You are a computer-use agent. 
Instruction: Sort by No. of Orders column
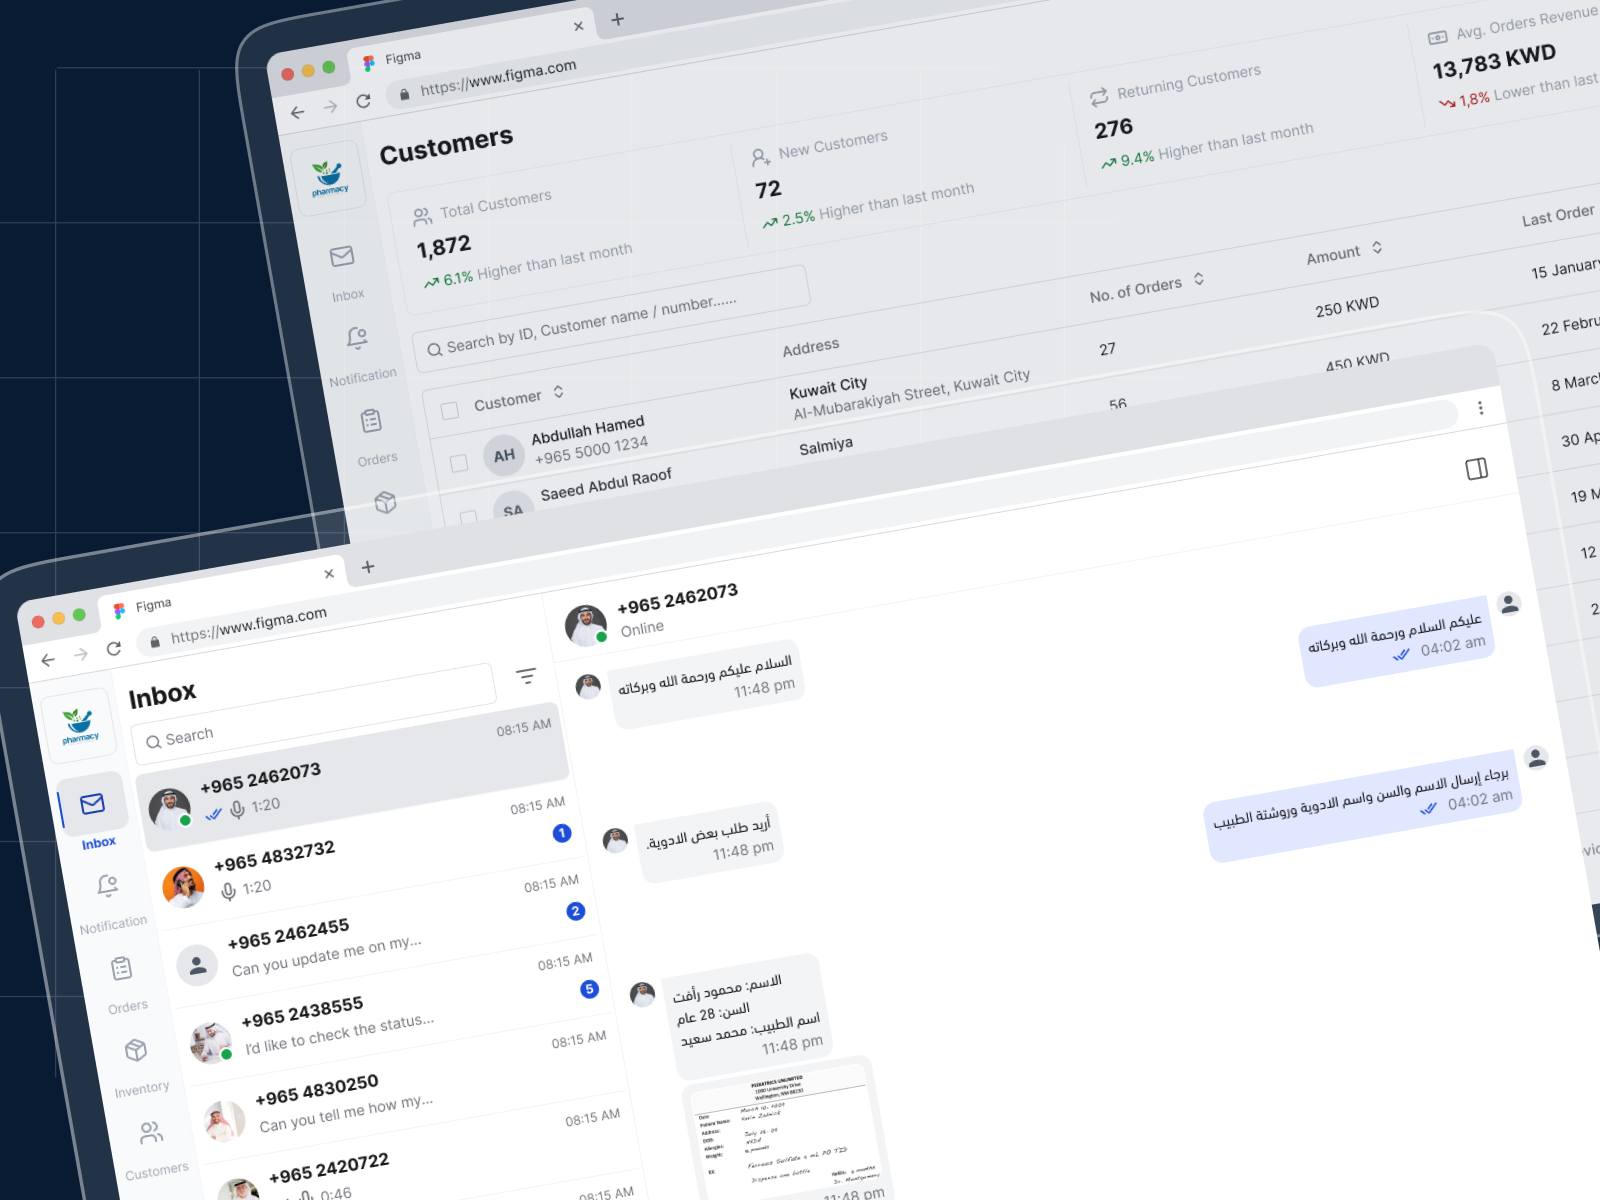pos(1198,279)
